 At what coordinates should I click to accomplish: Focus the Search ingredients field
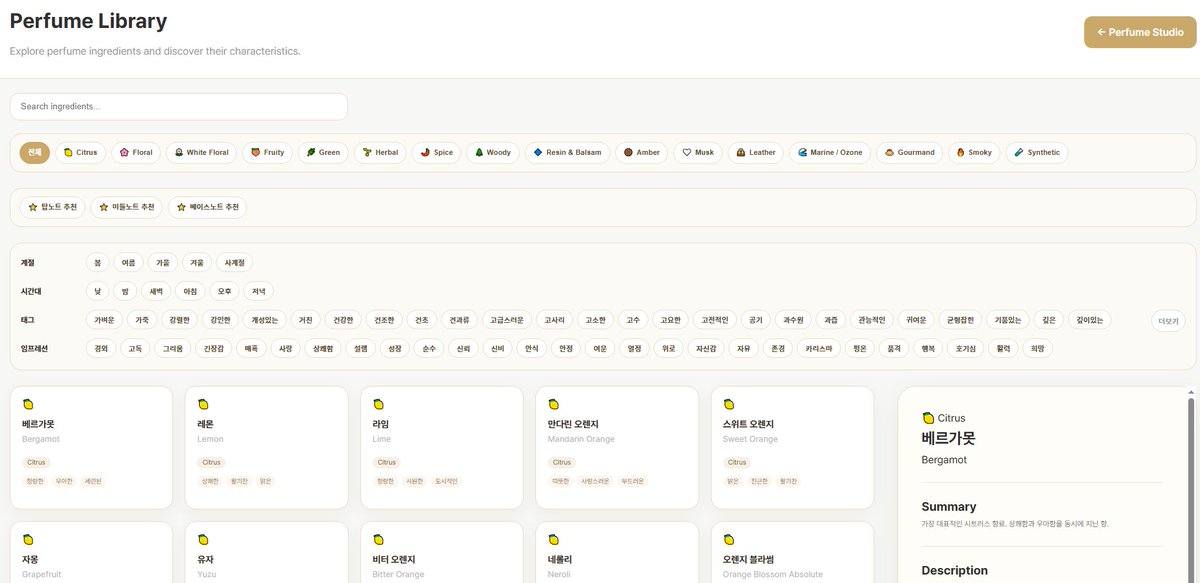pyautogui.click(x=179, y=106)
